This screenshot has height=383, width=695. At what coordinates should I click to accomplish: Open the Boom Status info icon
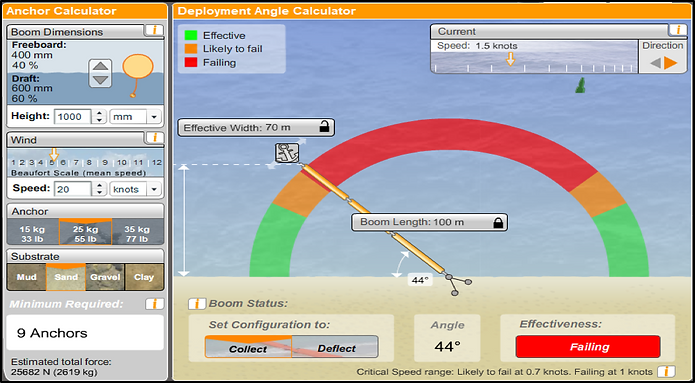point(196,304)
